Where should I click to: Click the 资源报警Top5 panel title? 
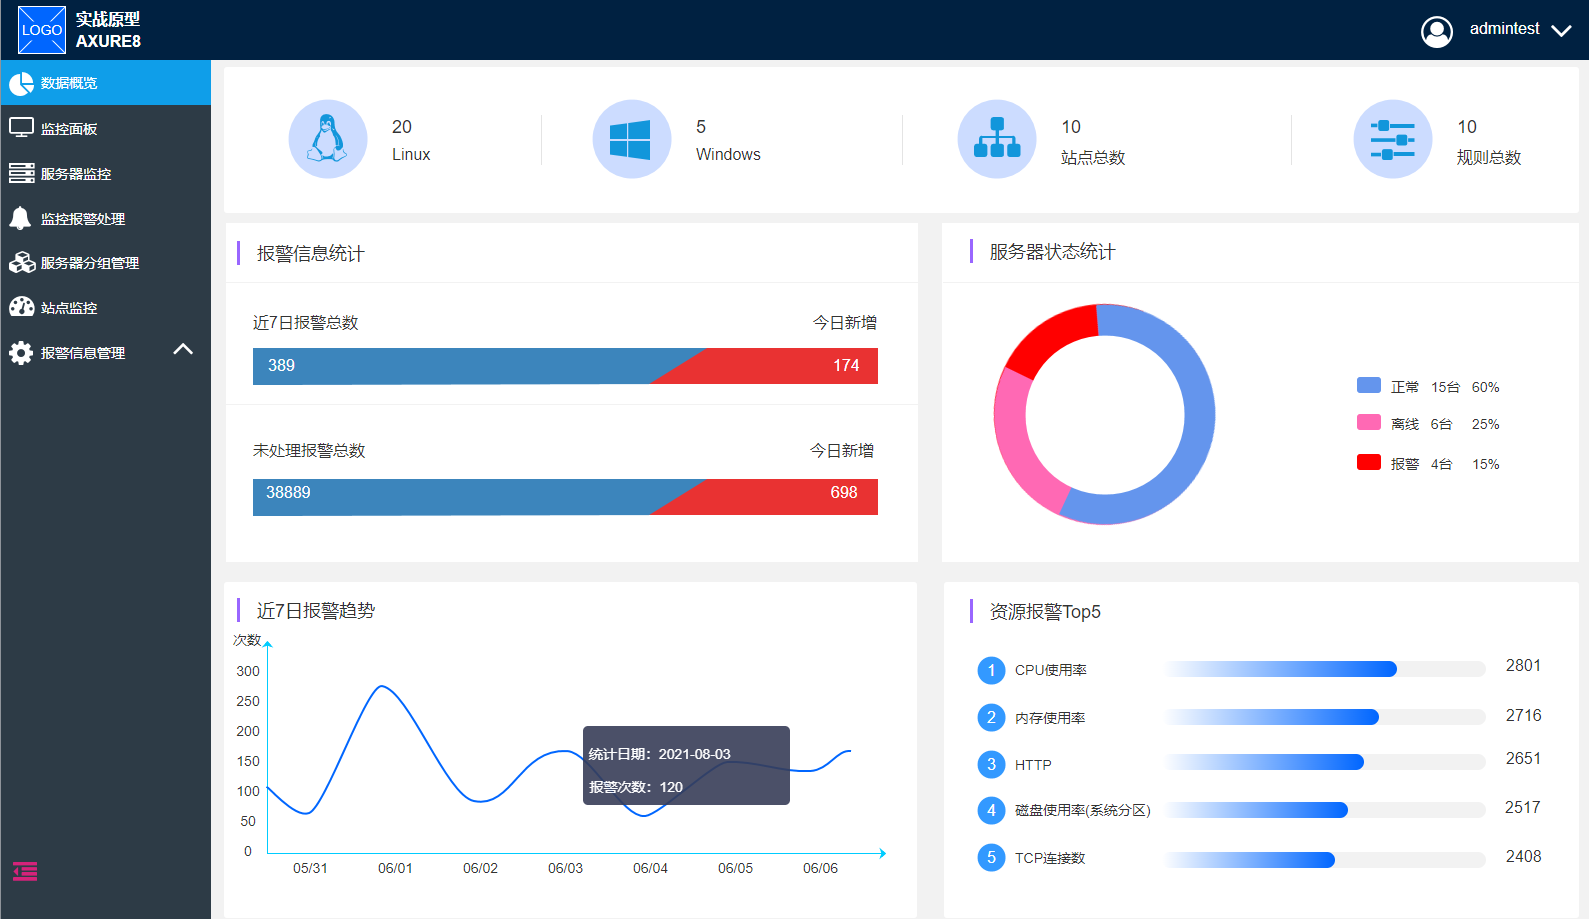[1045, 612]
